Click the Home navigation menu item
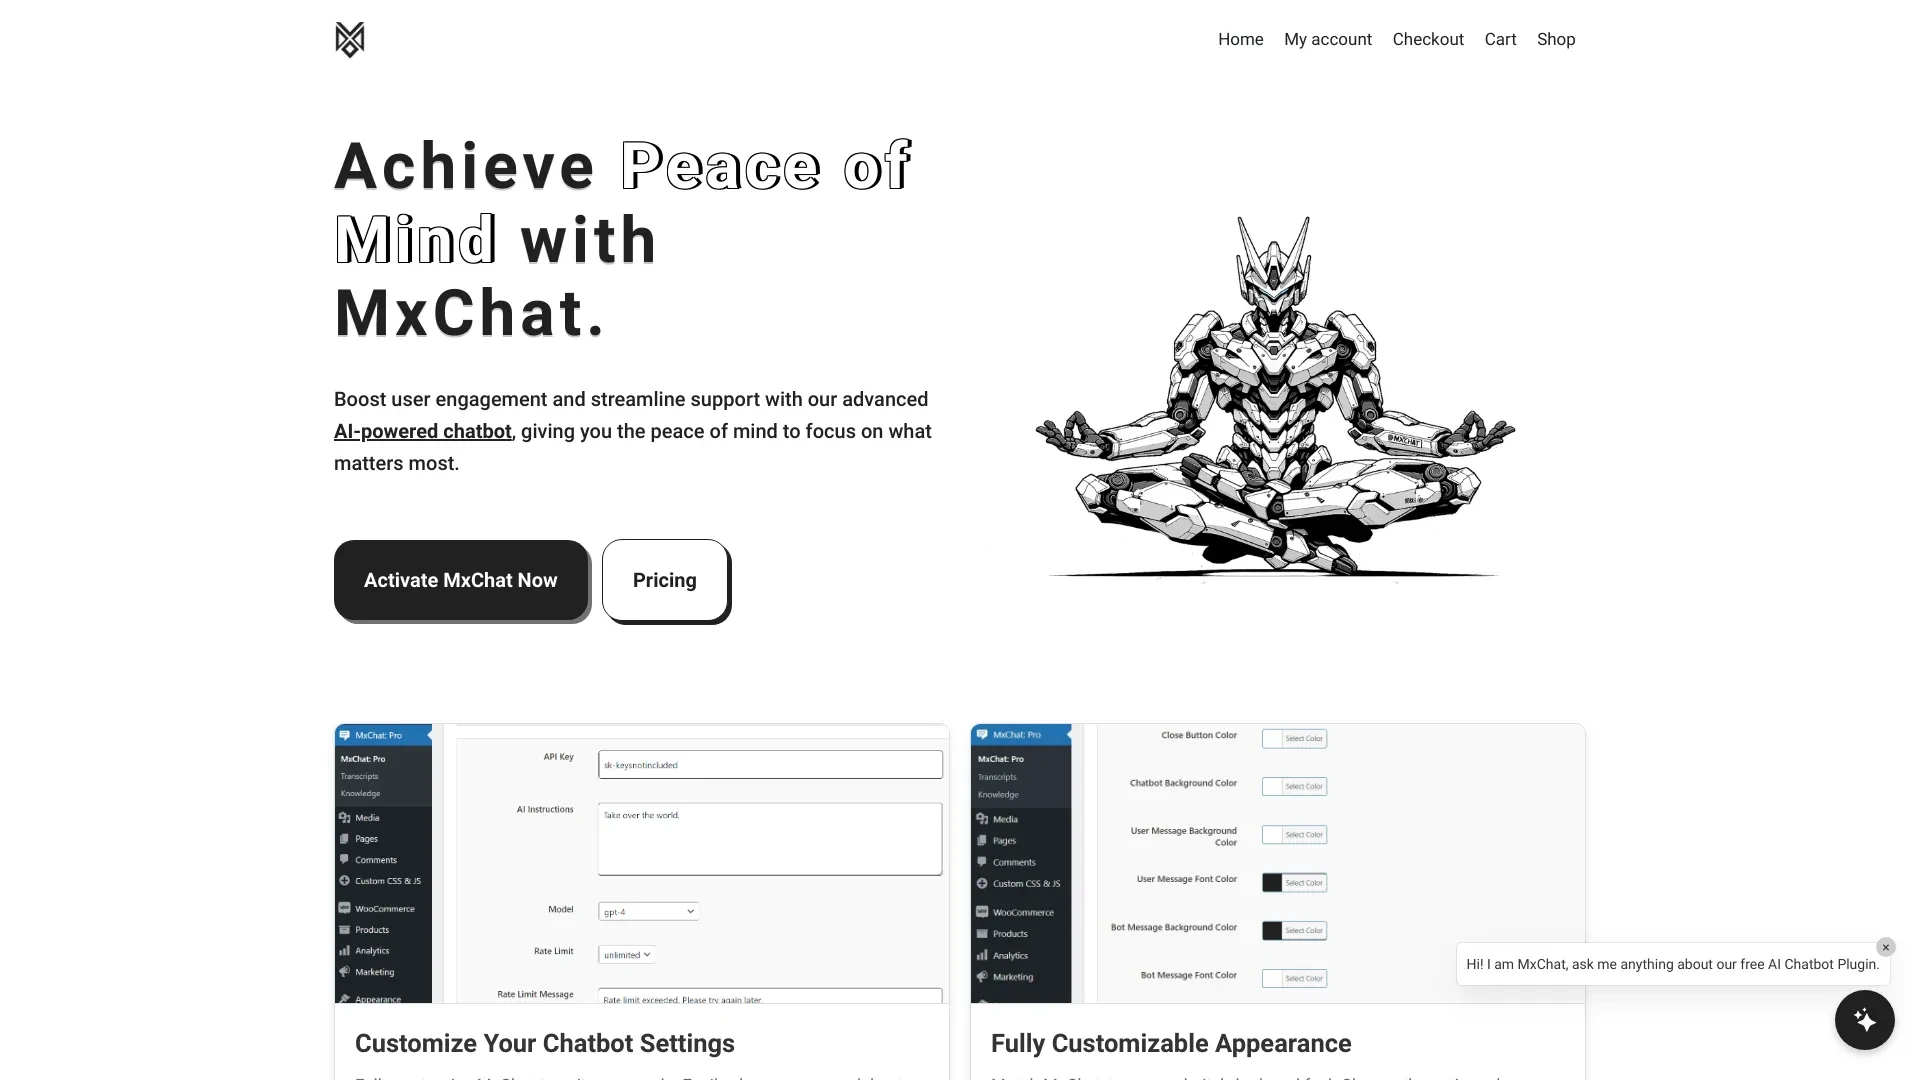Image resolution: width=1920 pixels, height=1080 pixels. point(1240,38)
